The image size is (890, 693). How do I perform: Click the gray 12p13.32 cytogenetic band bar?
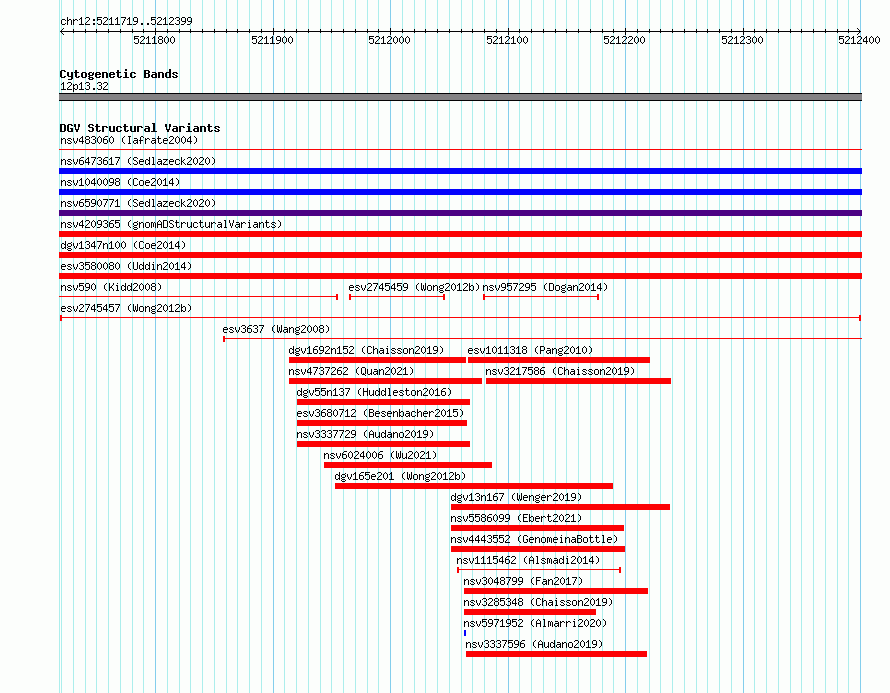click(x=460, y=97)
